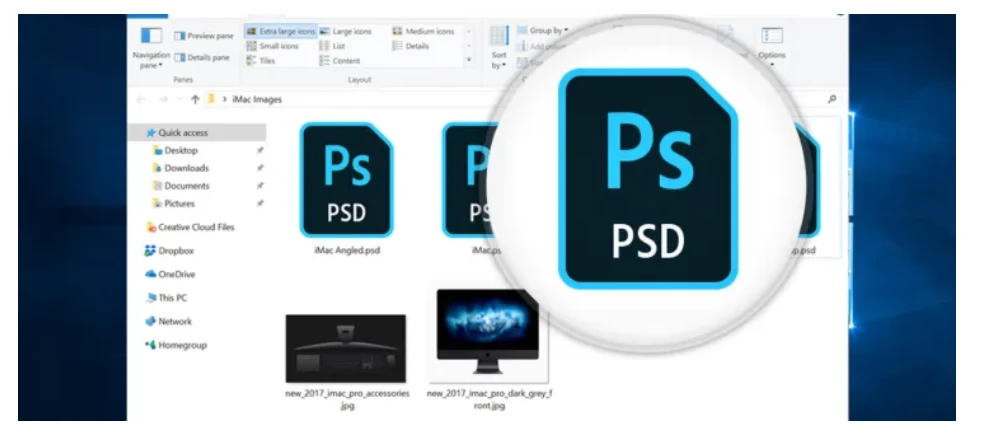This screenshot has width=985, height=437.
Task: Go up one folder level
Action: (195, 99)
